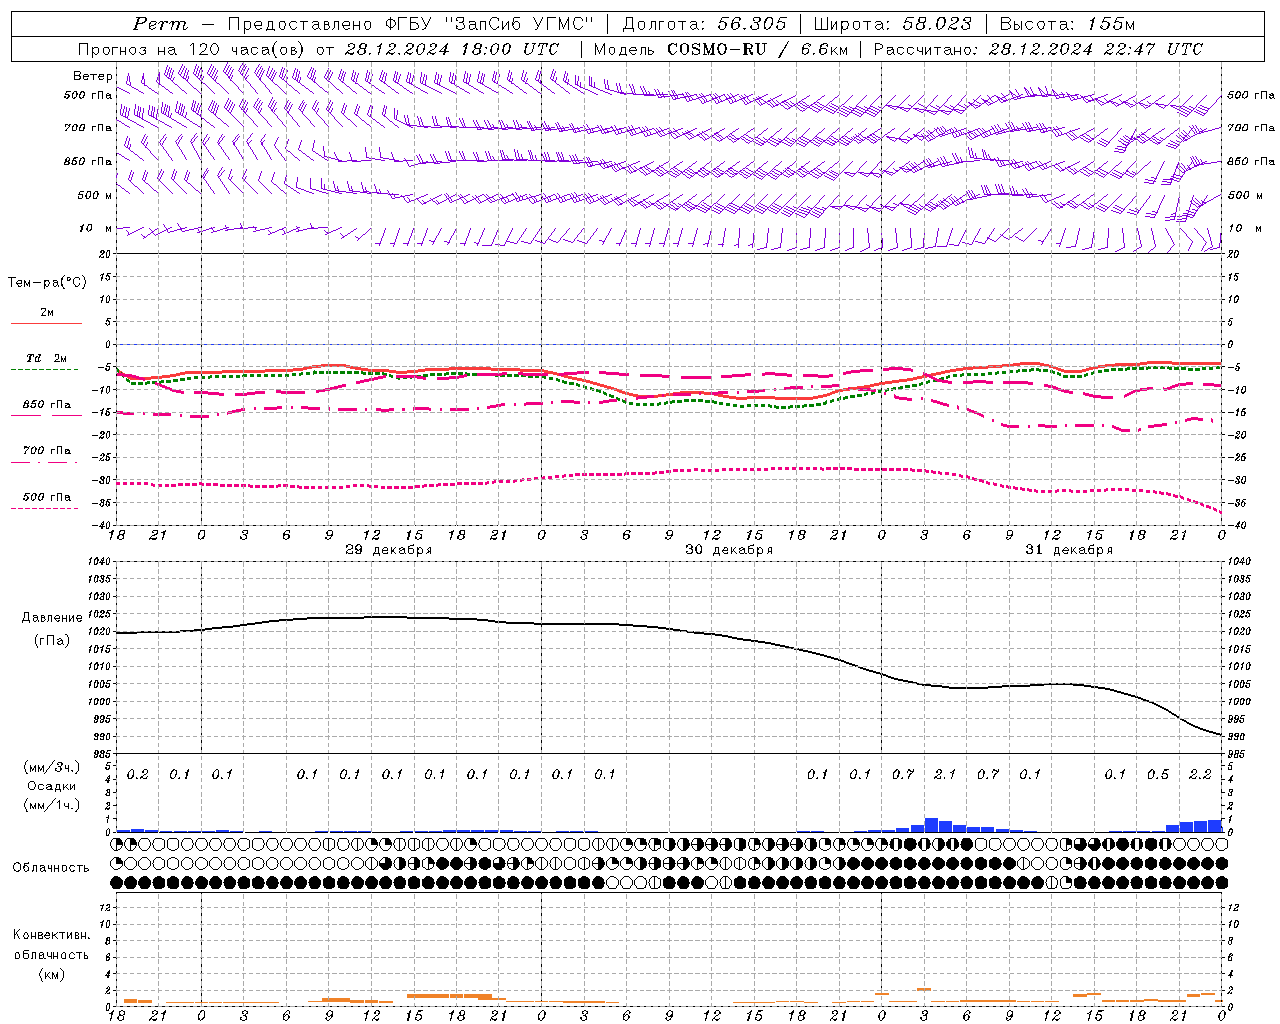
Task: Click the "Тем-ра(°C)" temperature label
Action: [47, 283]
